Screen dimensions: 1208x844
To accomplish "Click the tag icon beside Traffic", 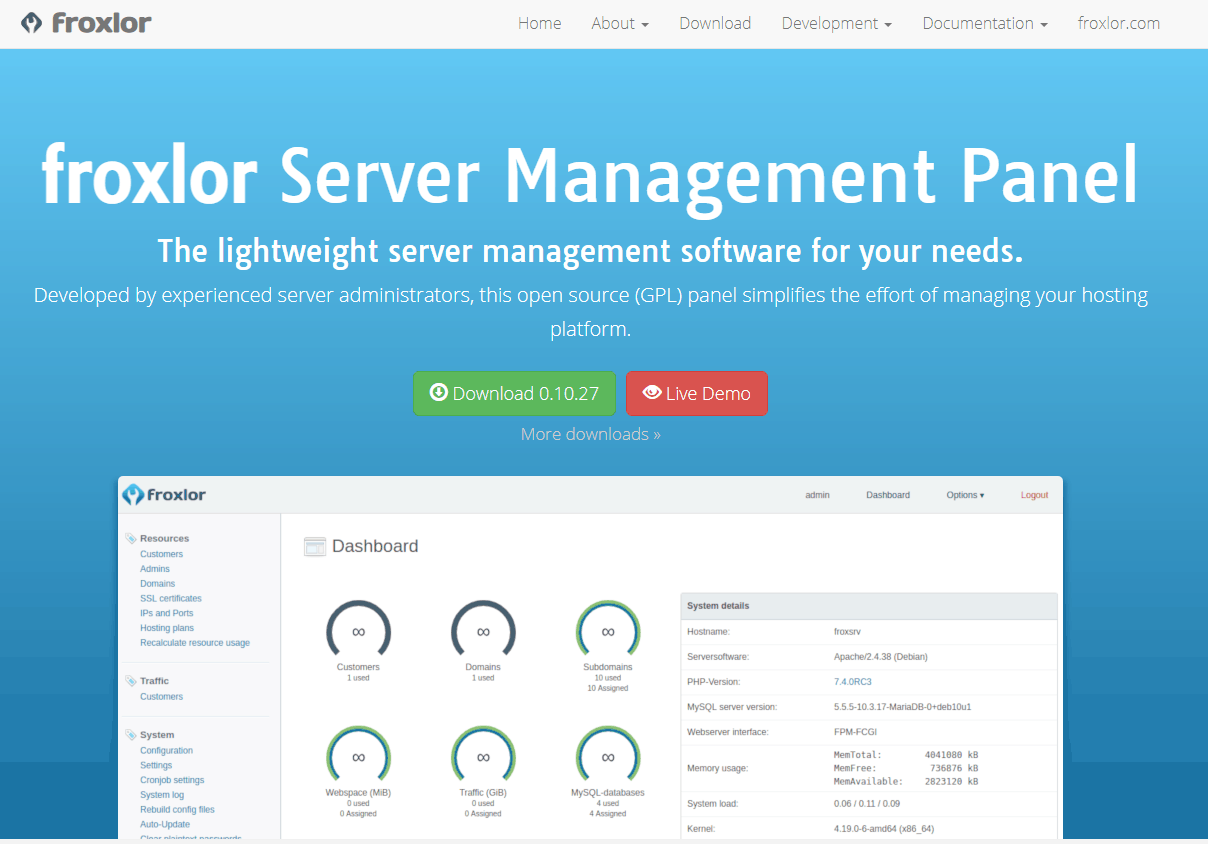I will click(x=131, y=681).
